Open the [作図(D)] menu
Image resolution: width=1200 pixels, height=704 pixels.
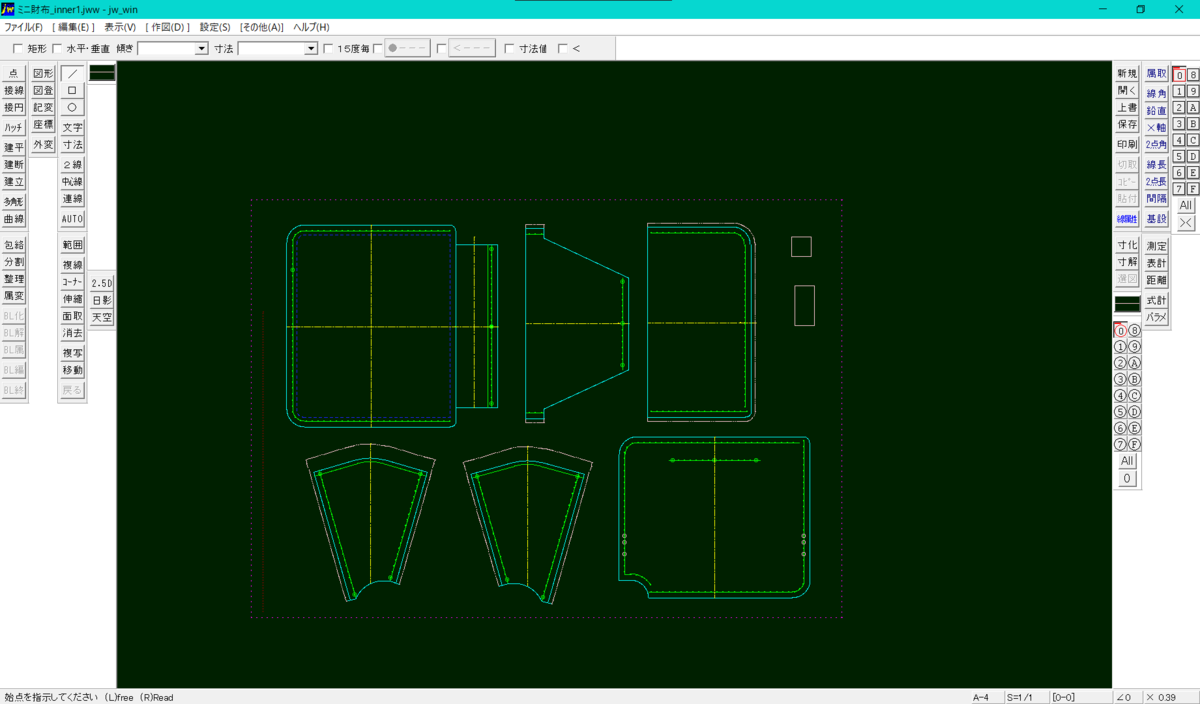coord(167,27)
